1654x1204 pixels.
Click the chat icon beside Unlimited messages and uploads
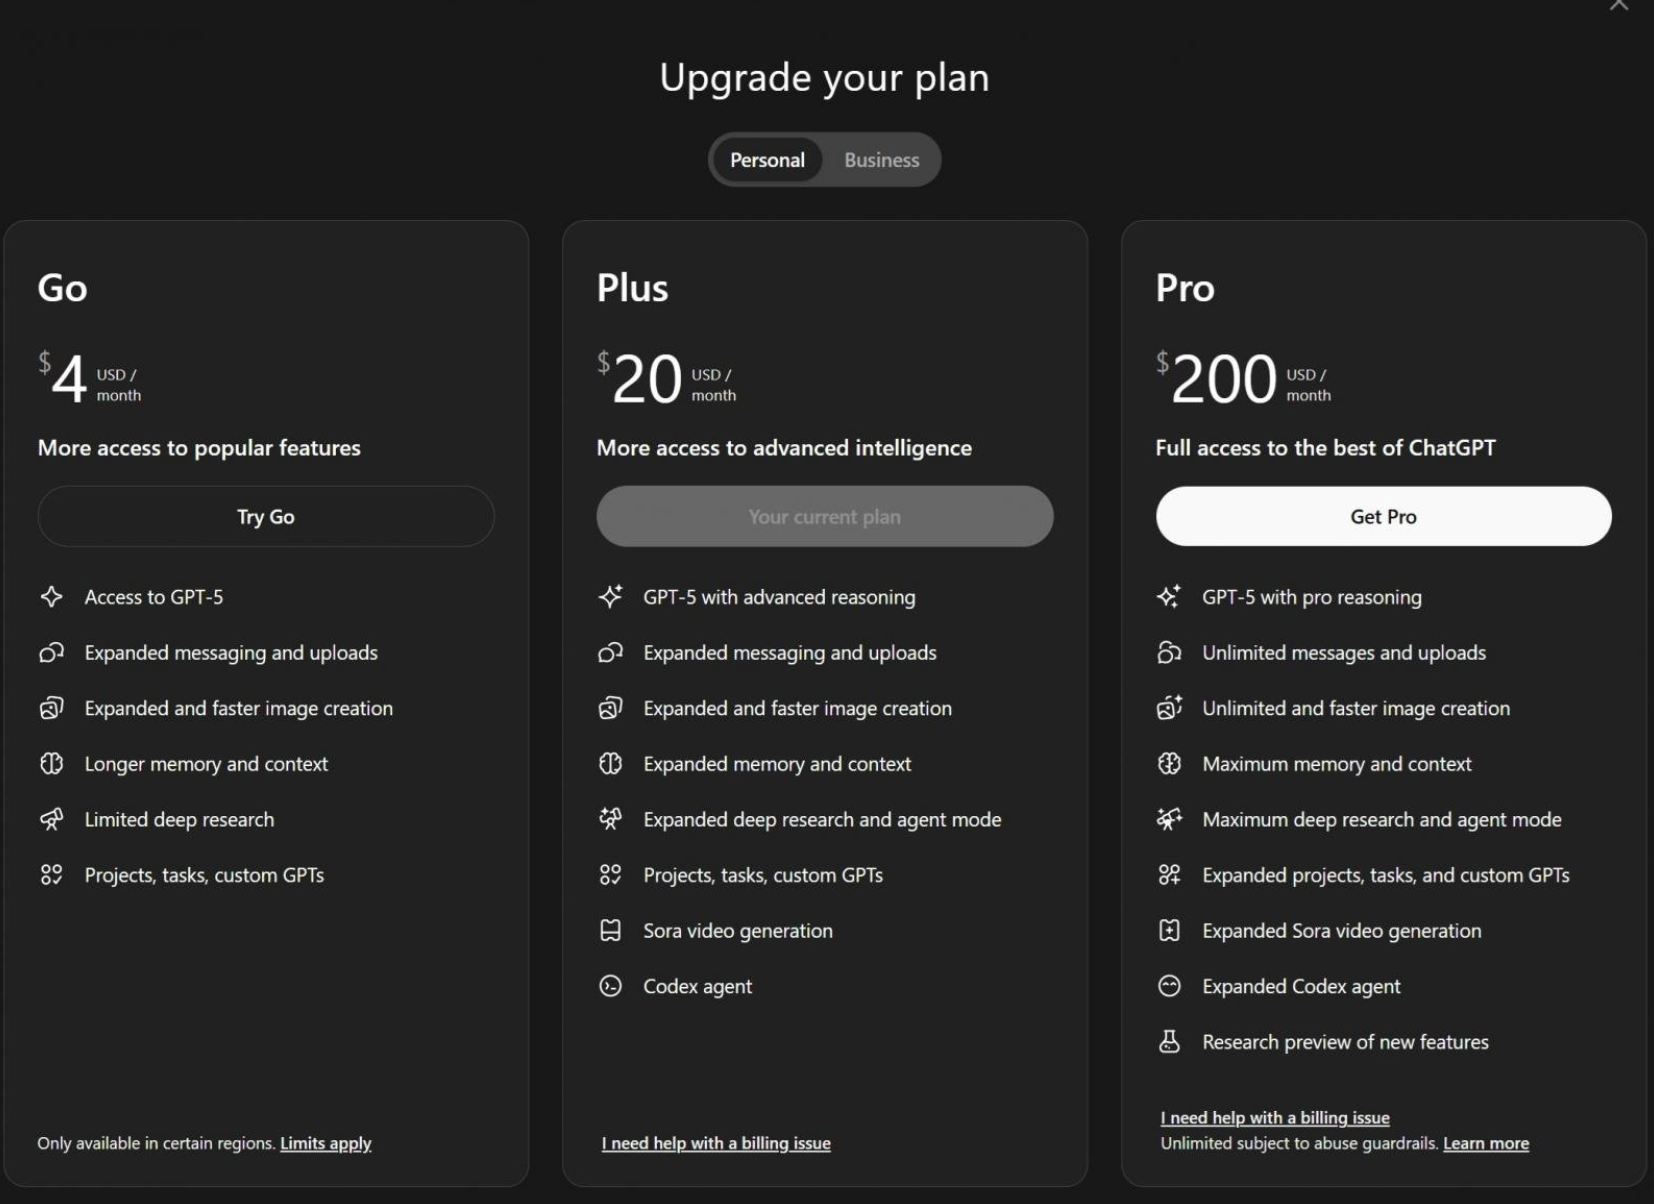click(1169, 653)
